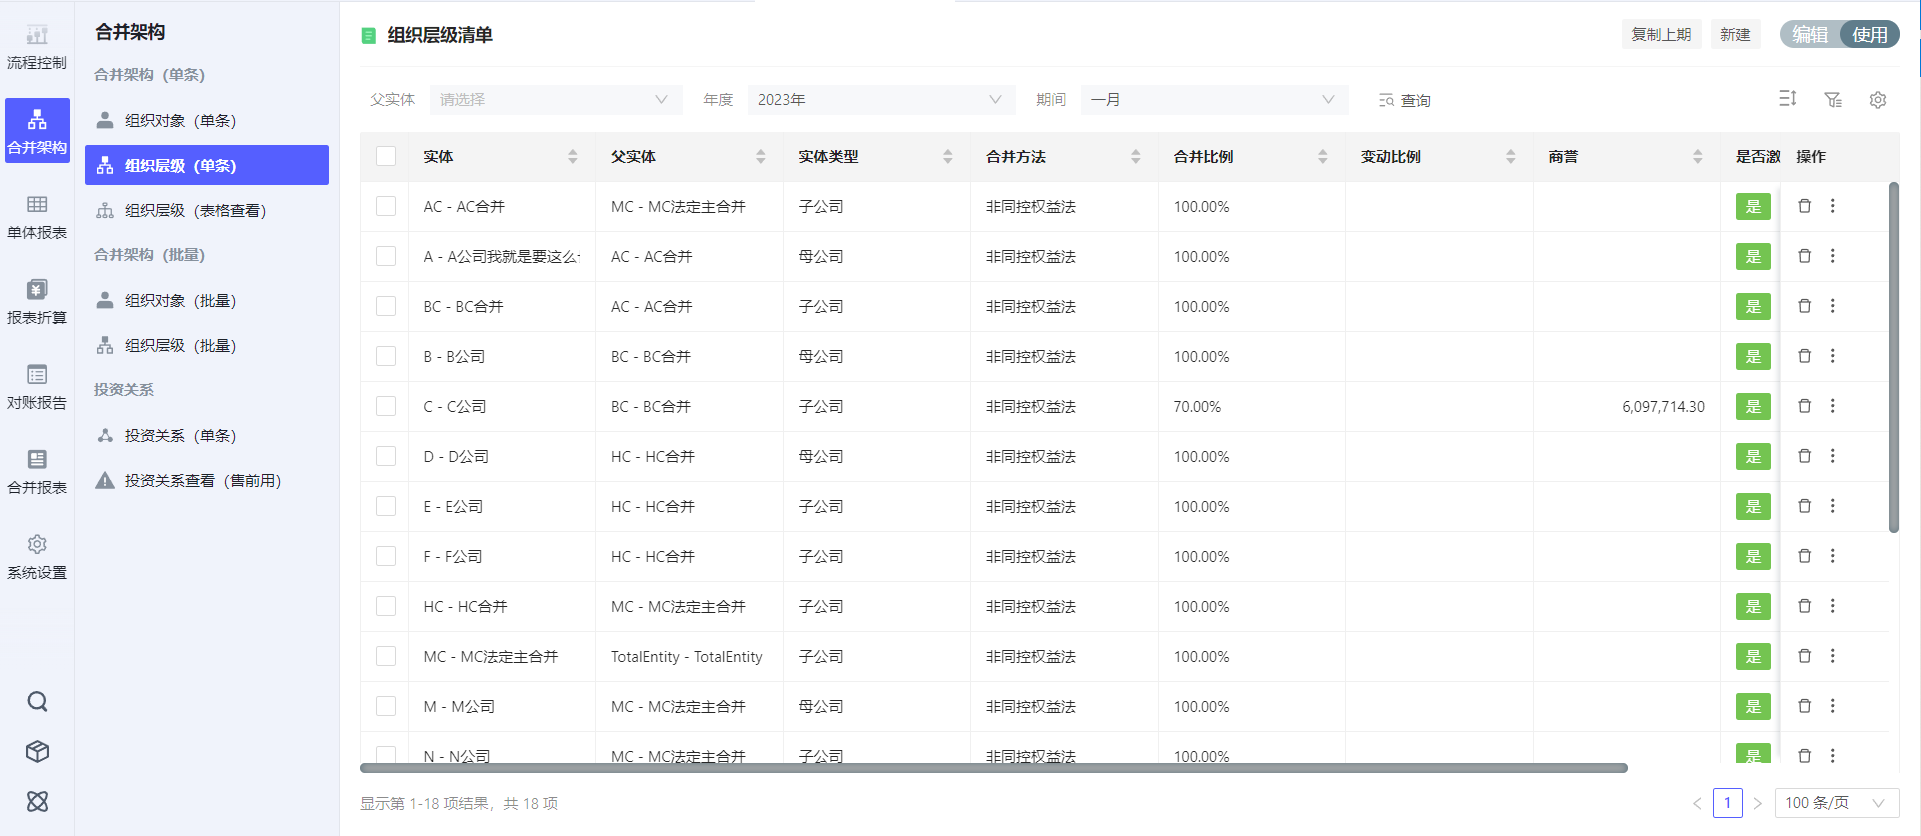The width and height of the screenshot is (1921, 836).
Task: Open the 流程控制 sidebar module
Action: pyautogui.click(x=37, y=47)
